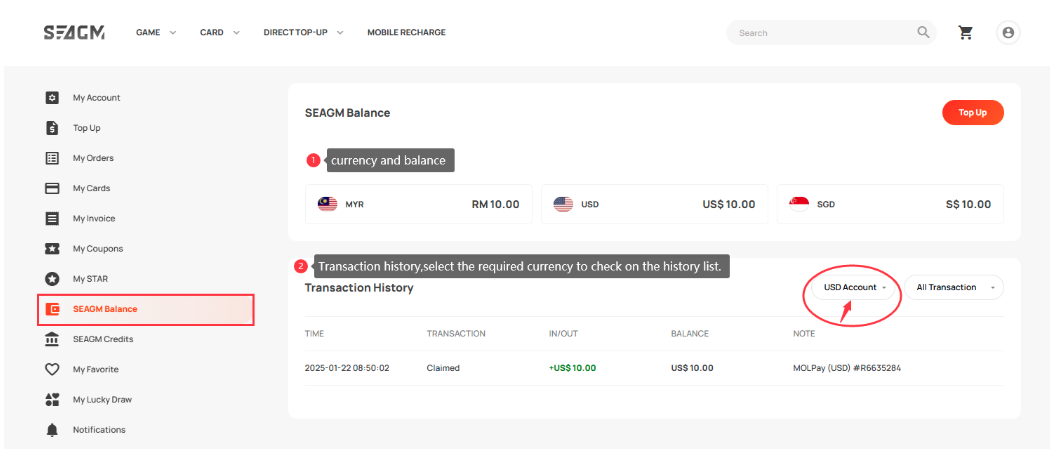Open the DIRECT TOP-UP menu
This screenshot has height=449, width=1050.
click(x=303, y=33)
